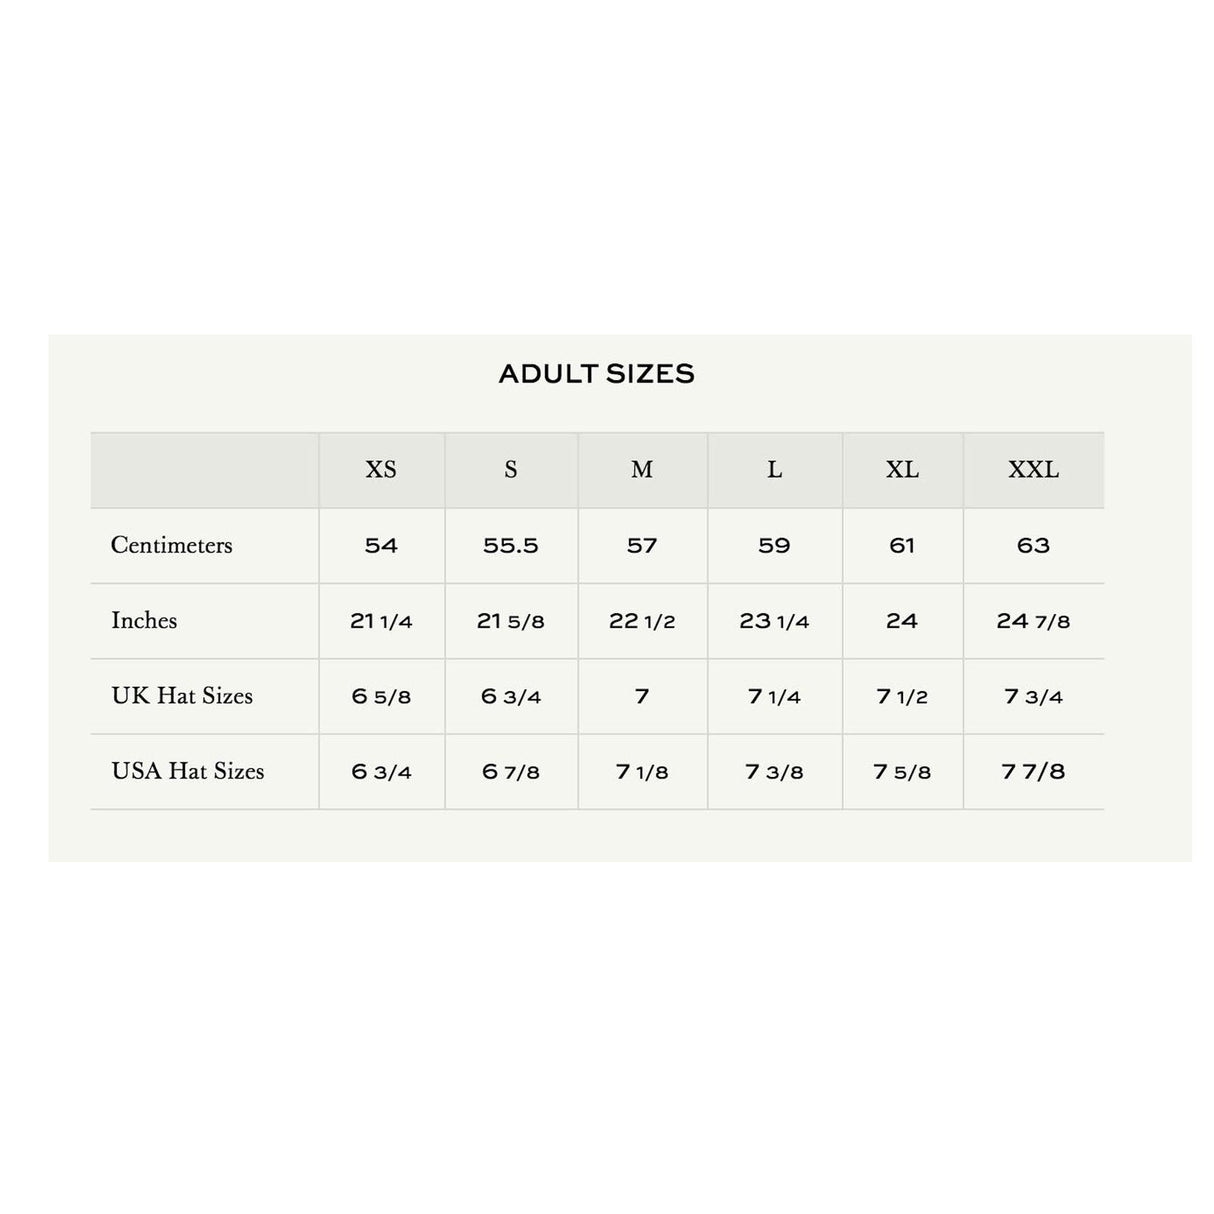Image resolution: width=1214 pixels, height=1214 pixels.
Task: Select the UK hat size 7 cell
Action: pyautogui.click(x=642, y=696)
